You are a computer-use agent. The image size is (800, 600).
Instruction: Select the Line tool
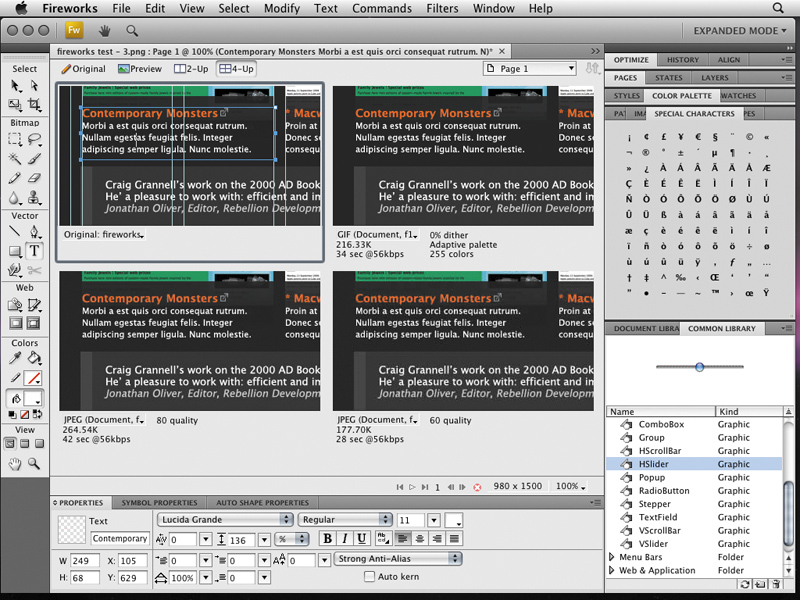15,232
